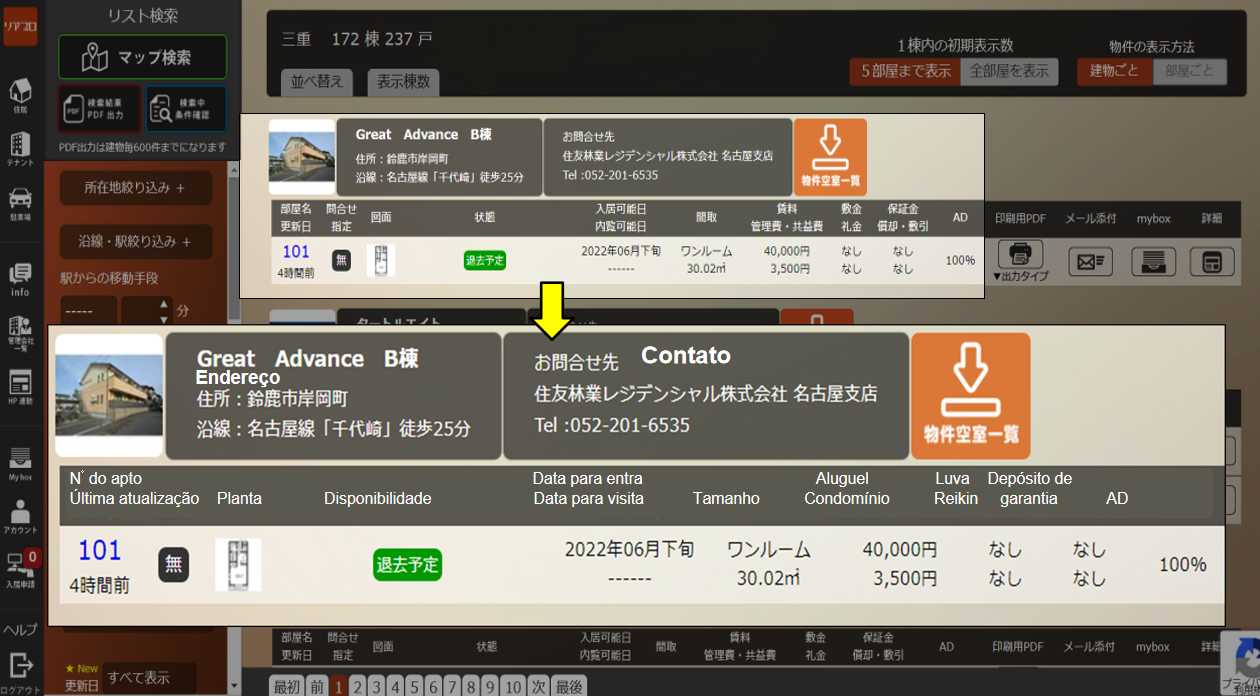Click the mybox tray icon in the listing row
1260x696 pixels.
pyautogui.click(x=1153, y=261)
